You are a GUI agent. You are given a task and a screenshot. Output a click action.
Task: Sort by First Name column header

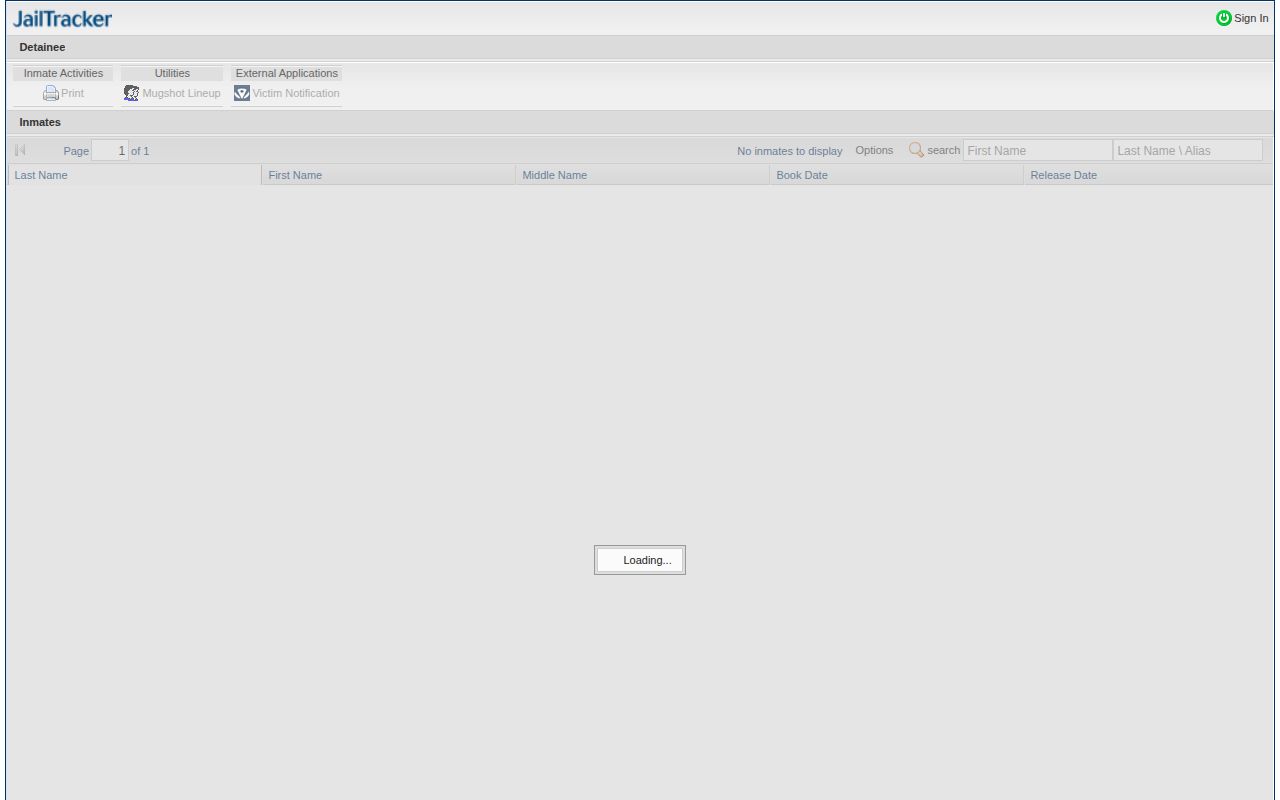pyautogui.click(x=389, y=175)
